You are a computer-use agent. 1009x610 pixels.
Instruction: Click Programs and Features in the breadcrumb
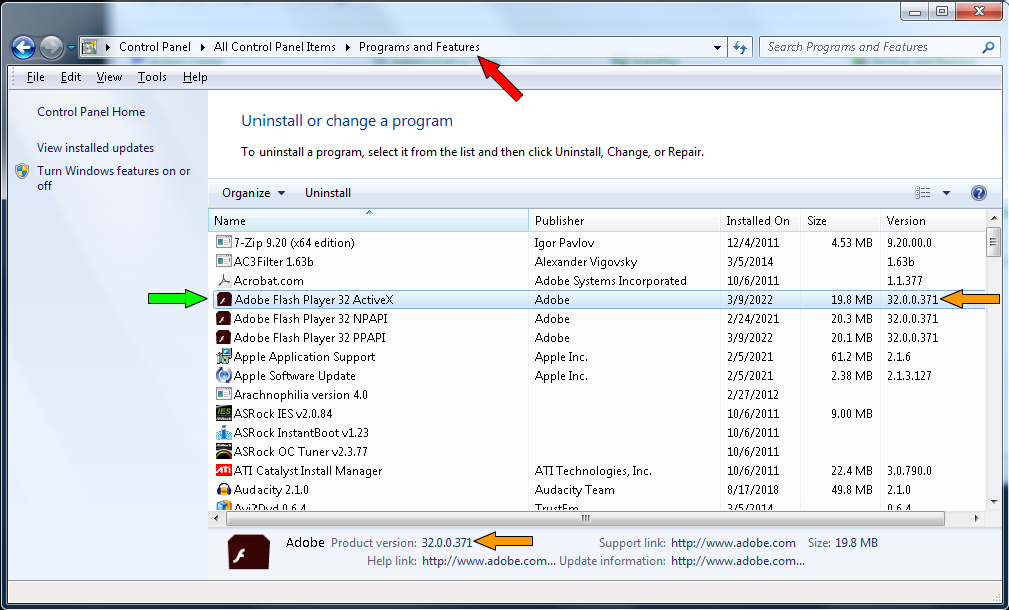coord(419,47)
